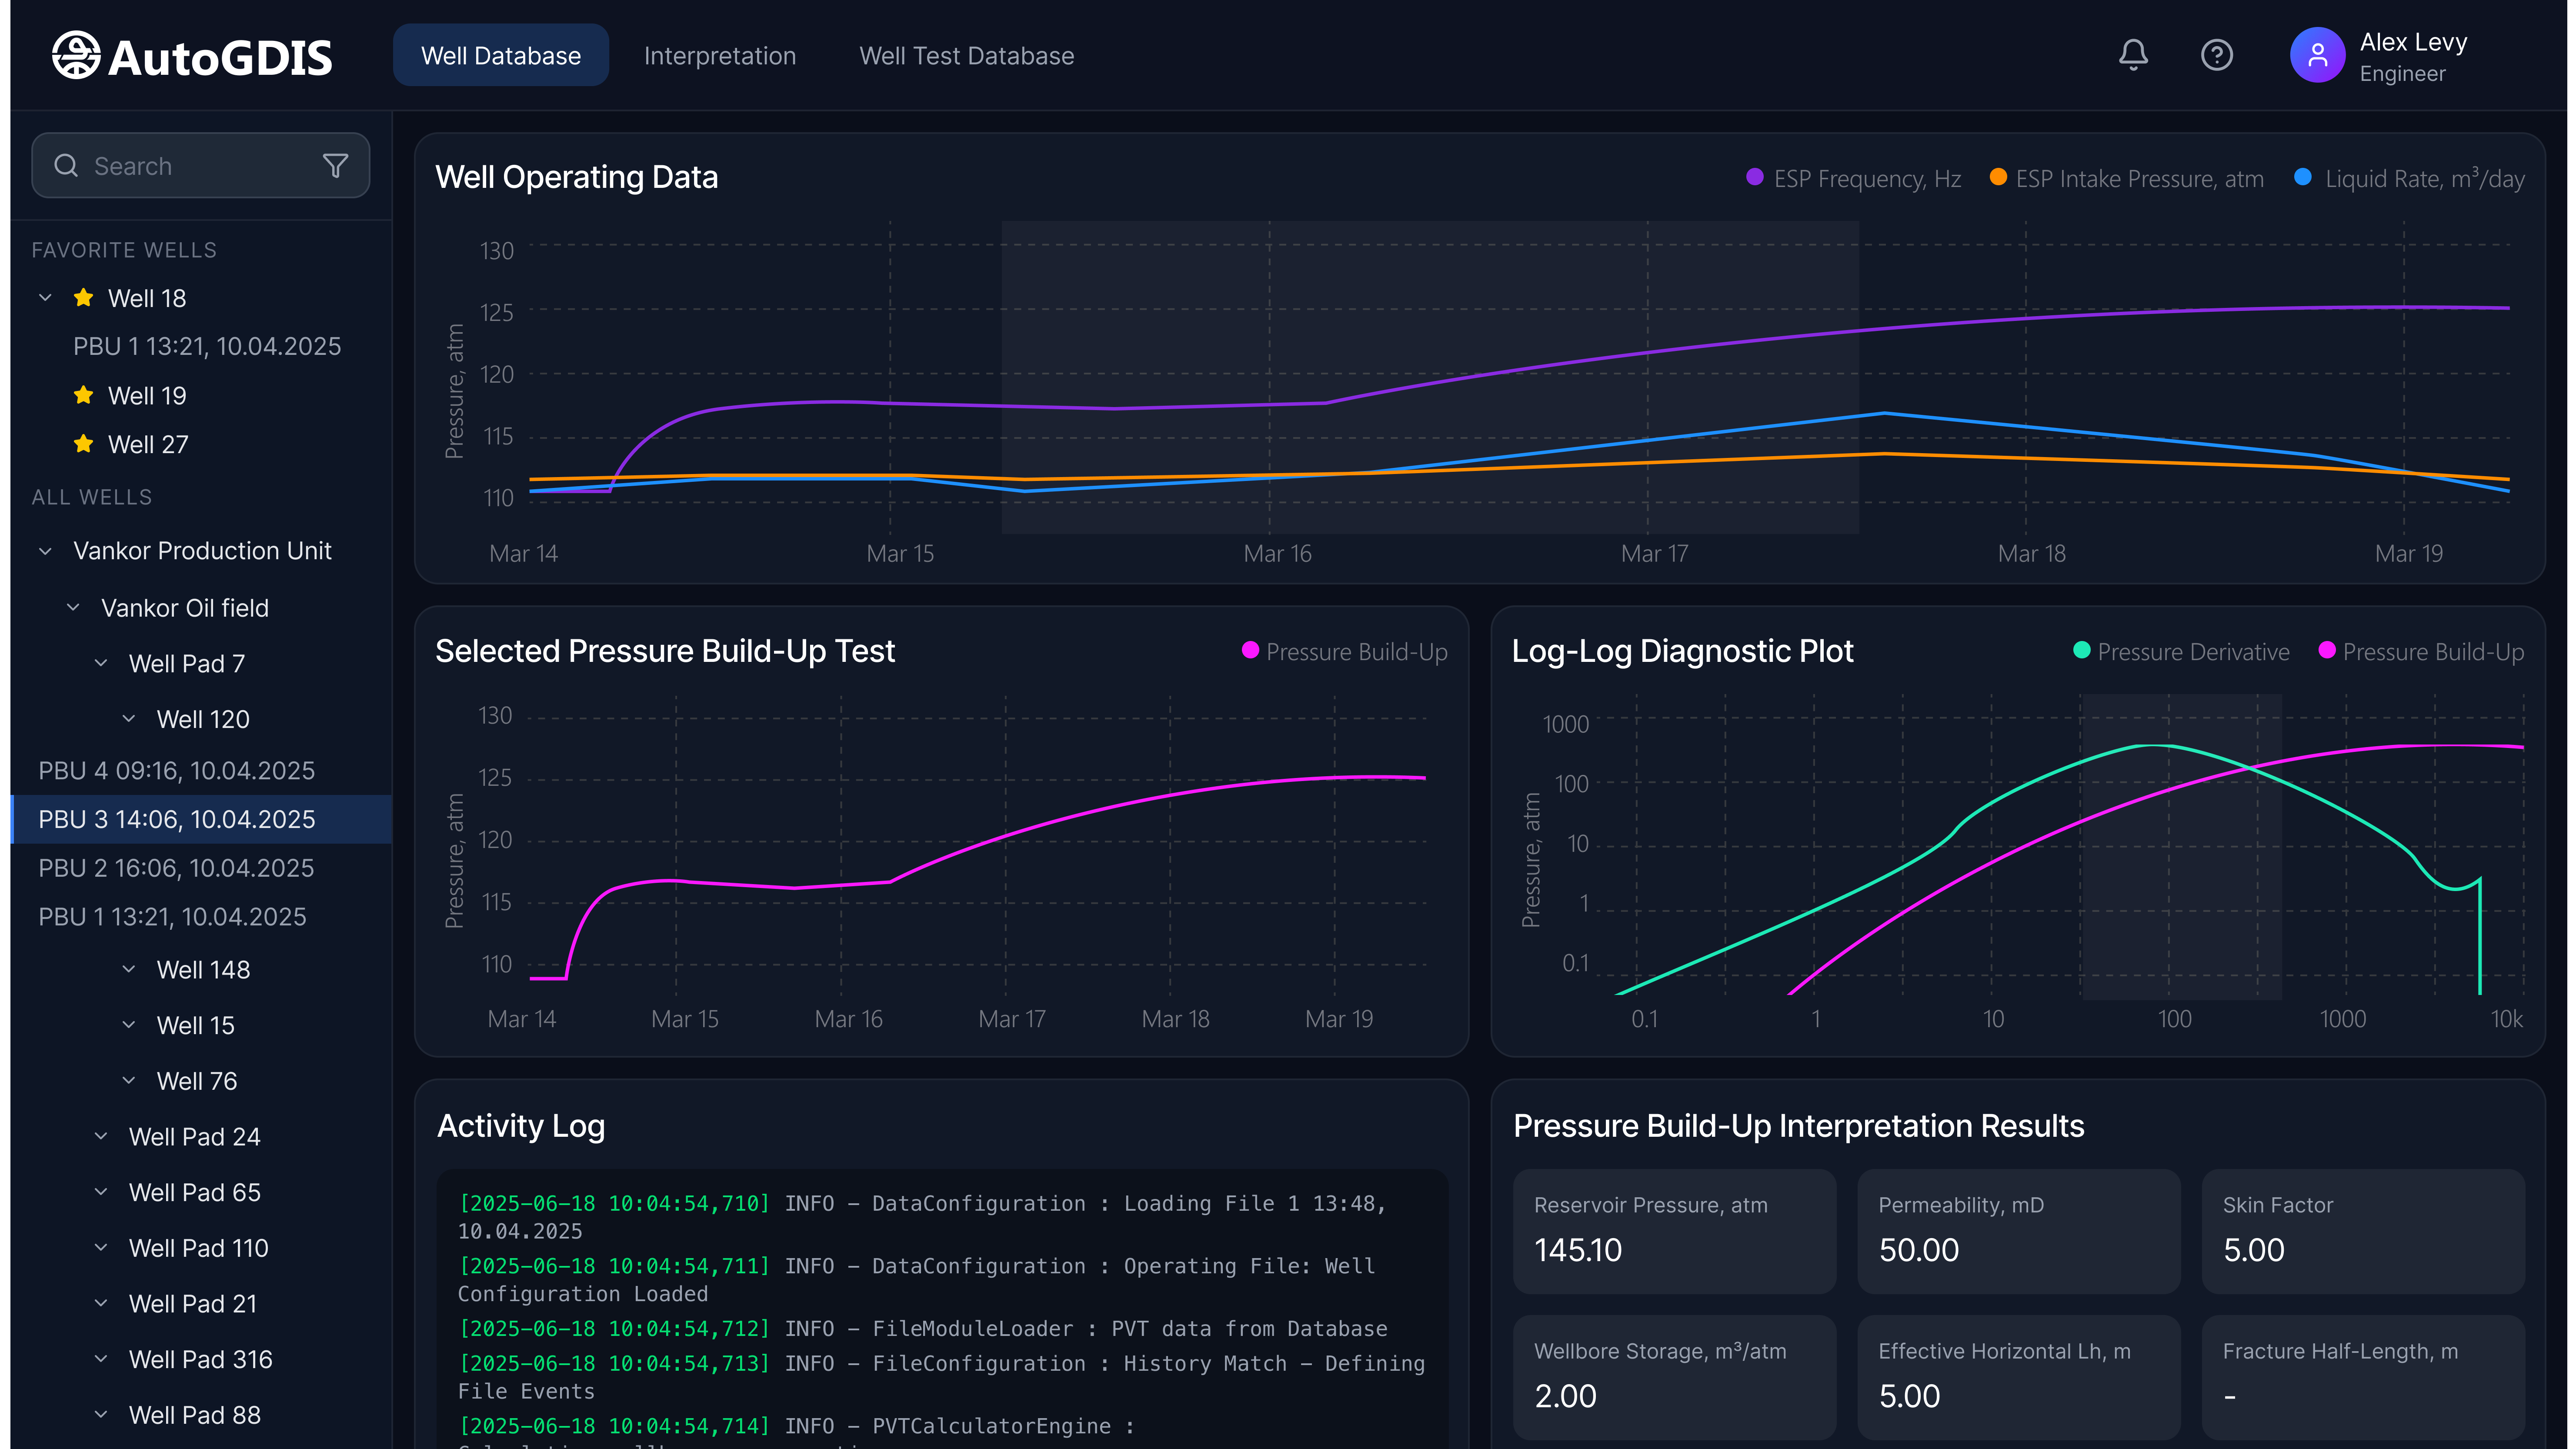Expand Well 148
The image size is (2576, 1449).
click(x=129, y=969)
